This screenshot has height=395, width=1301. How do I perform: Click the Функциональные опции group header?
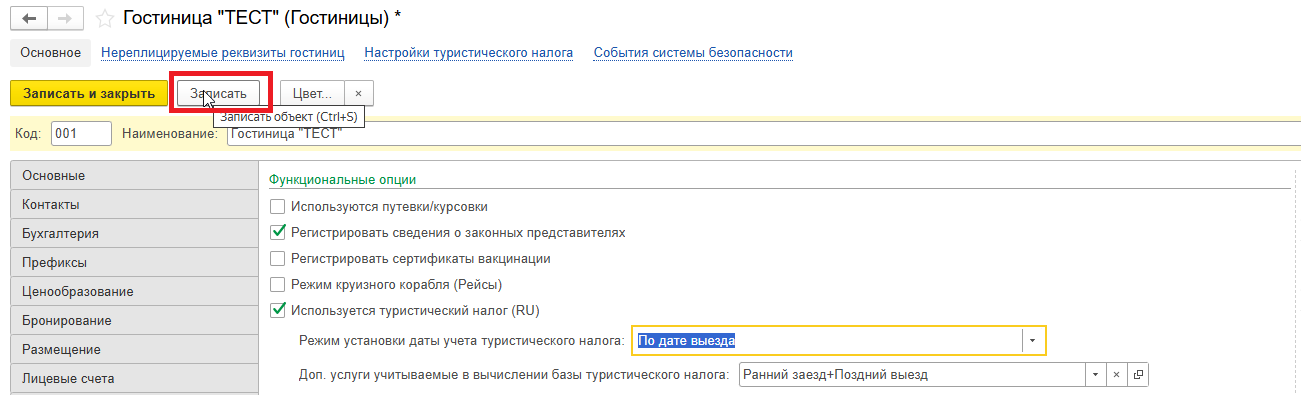343,179
